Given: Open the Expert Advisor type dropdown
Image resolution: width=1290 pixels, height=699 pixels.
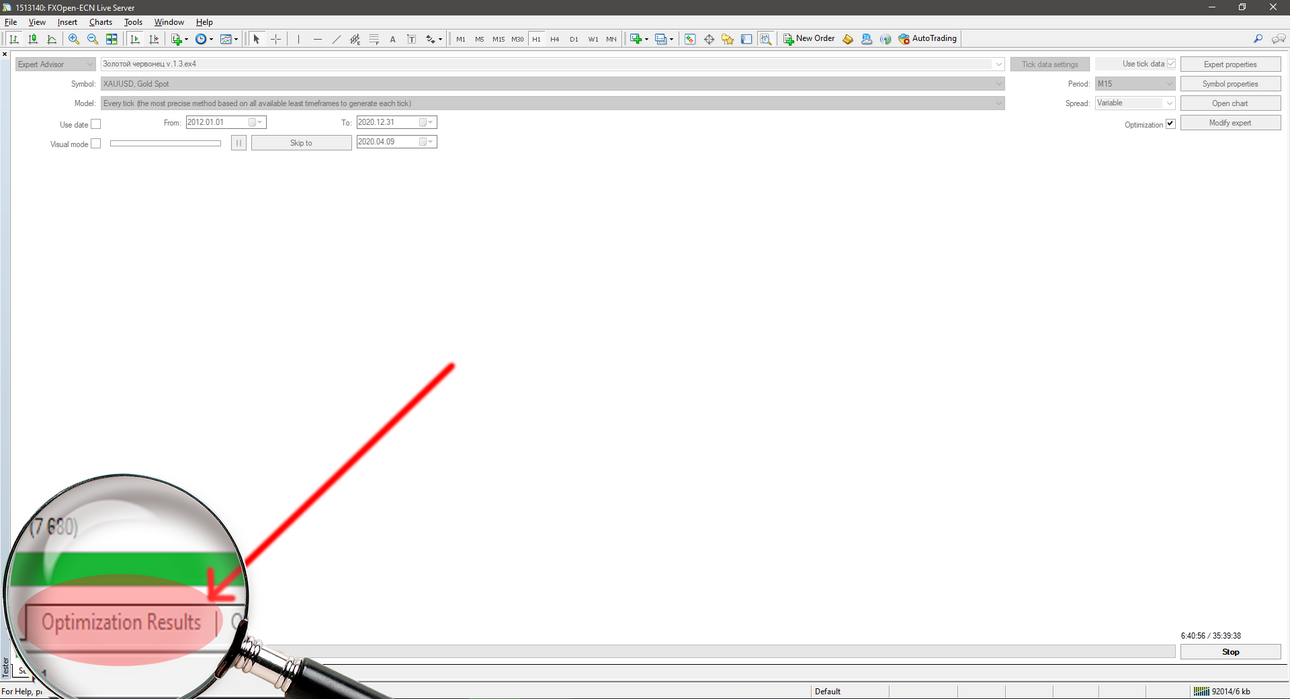Looking at the screenshot, I should (55, 64).
